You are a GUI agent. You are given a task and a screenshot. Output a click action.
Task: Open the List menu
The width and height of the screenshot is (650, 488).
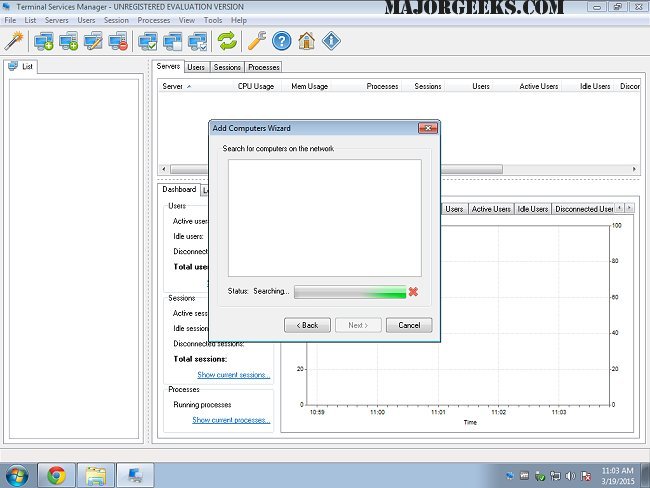point(30,20)
